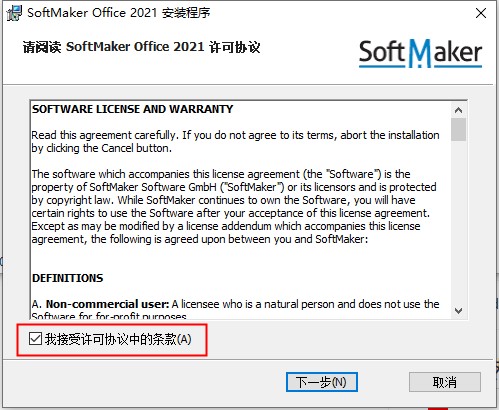Close the SoftMaker Office 2021 installer window
Screen dimensions: 499x410
(x=481, y=13)
